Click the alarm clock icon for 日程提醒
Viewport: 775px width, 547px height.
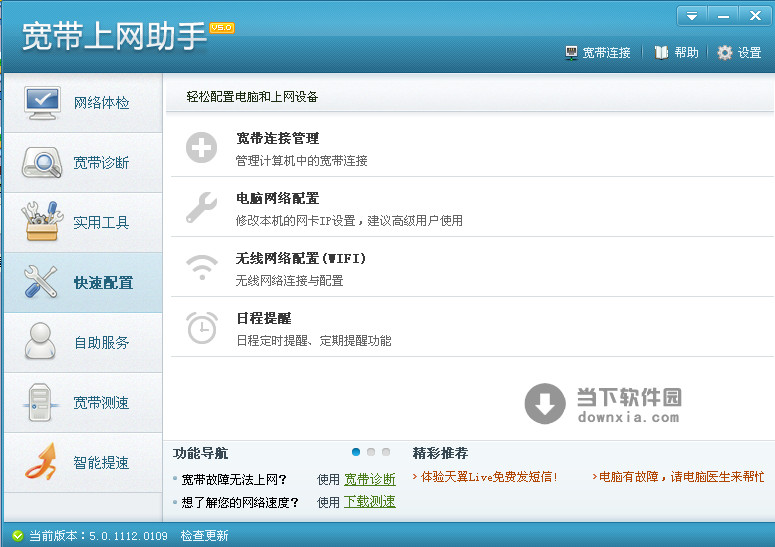(x=202, y=328)
